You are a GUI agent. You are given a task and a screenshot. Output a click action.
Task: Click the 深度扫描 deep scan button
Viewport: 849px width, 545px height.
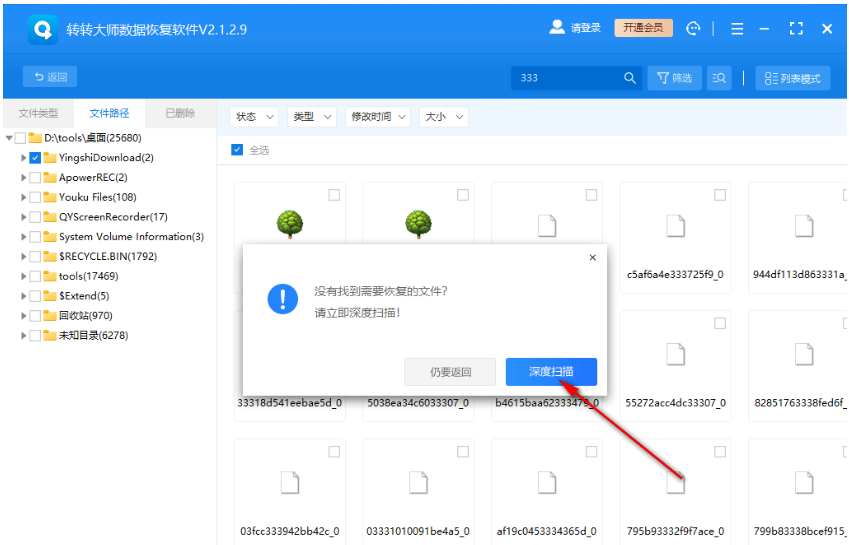[x=551, y=372]
